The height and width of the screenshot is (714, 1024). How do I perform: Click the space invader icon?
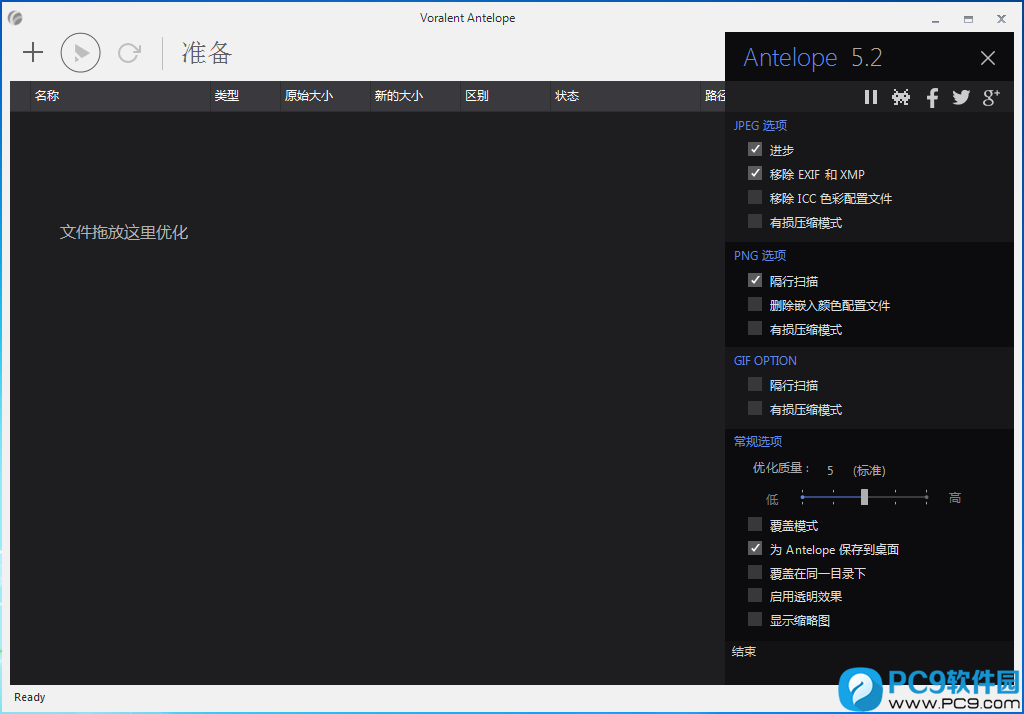901,97
